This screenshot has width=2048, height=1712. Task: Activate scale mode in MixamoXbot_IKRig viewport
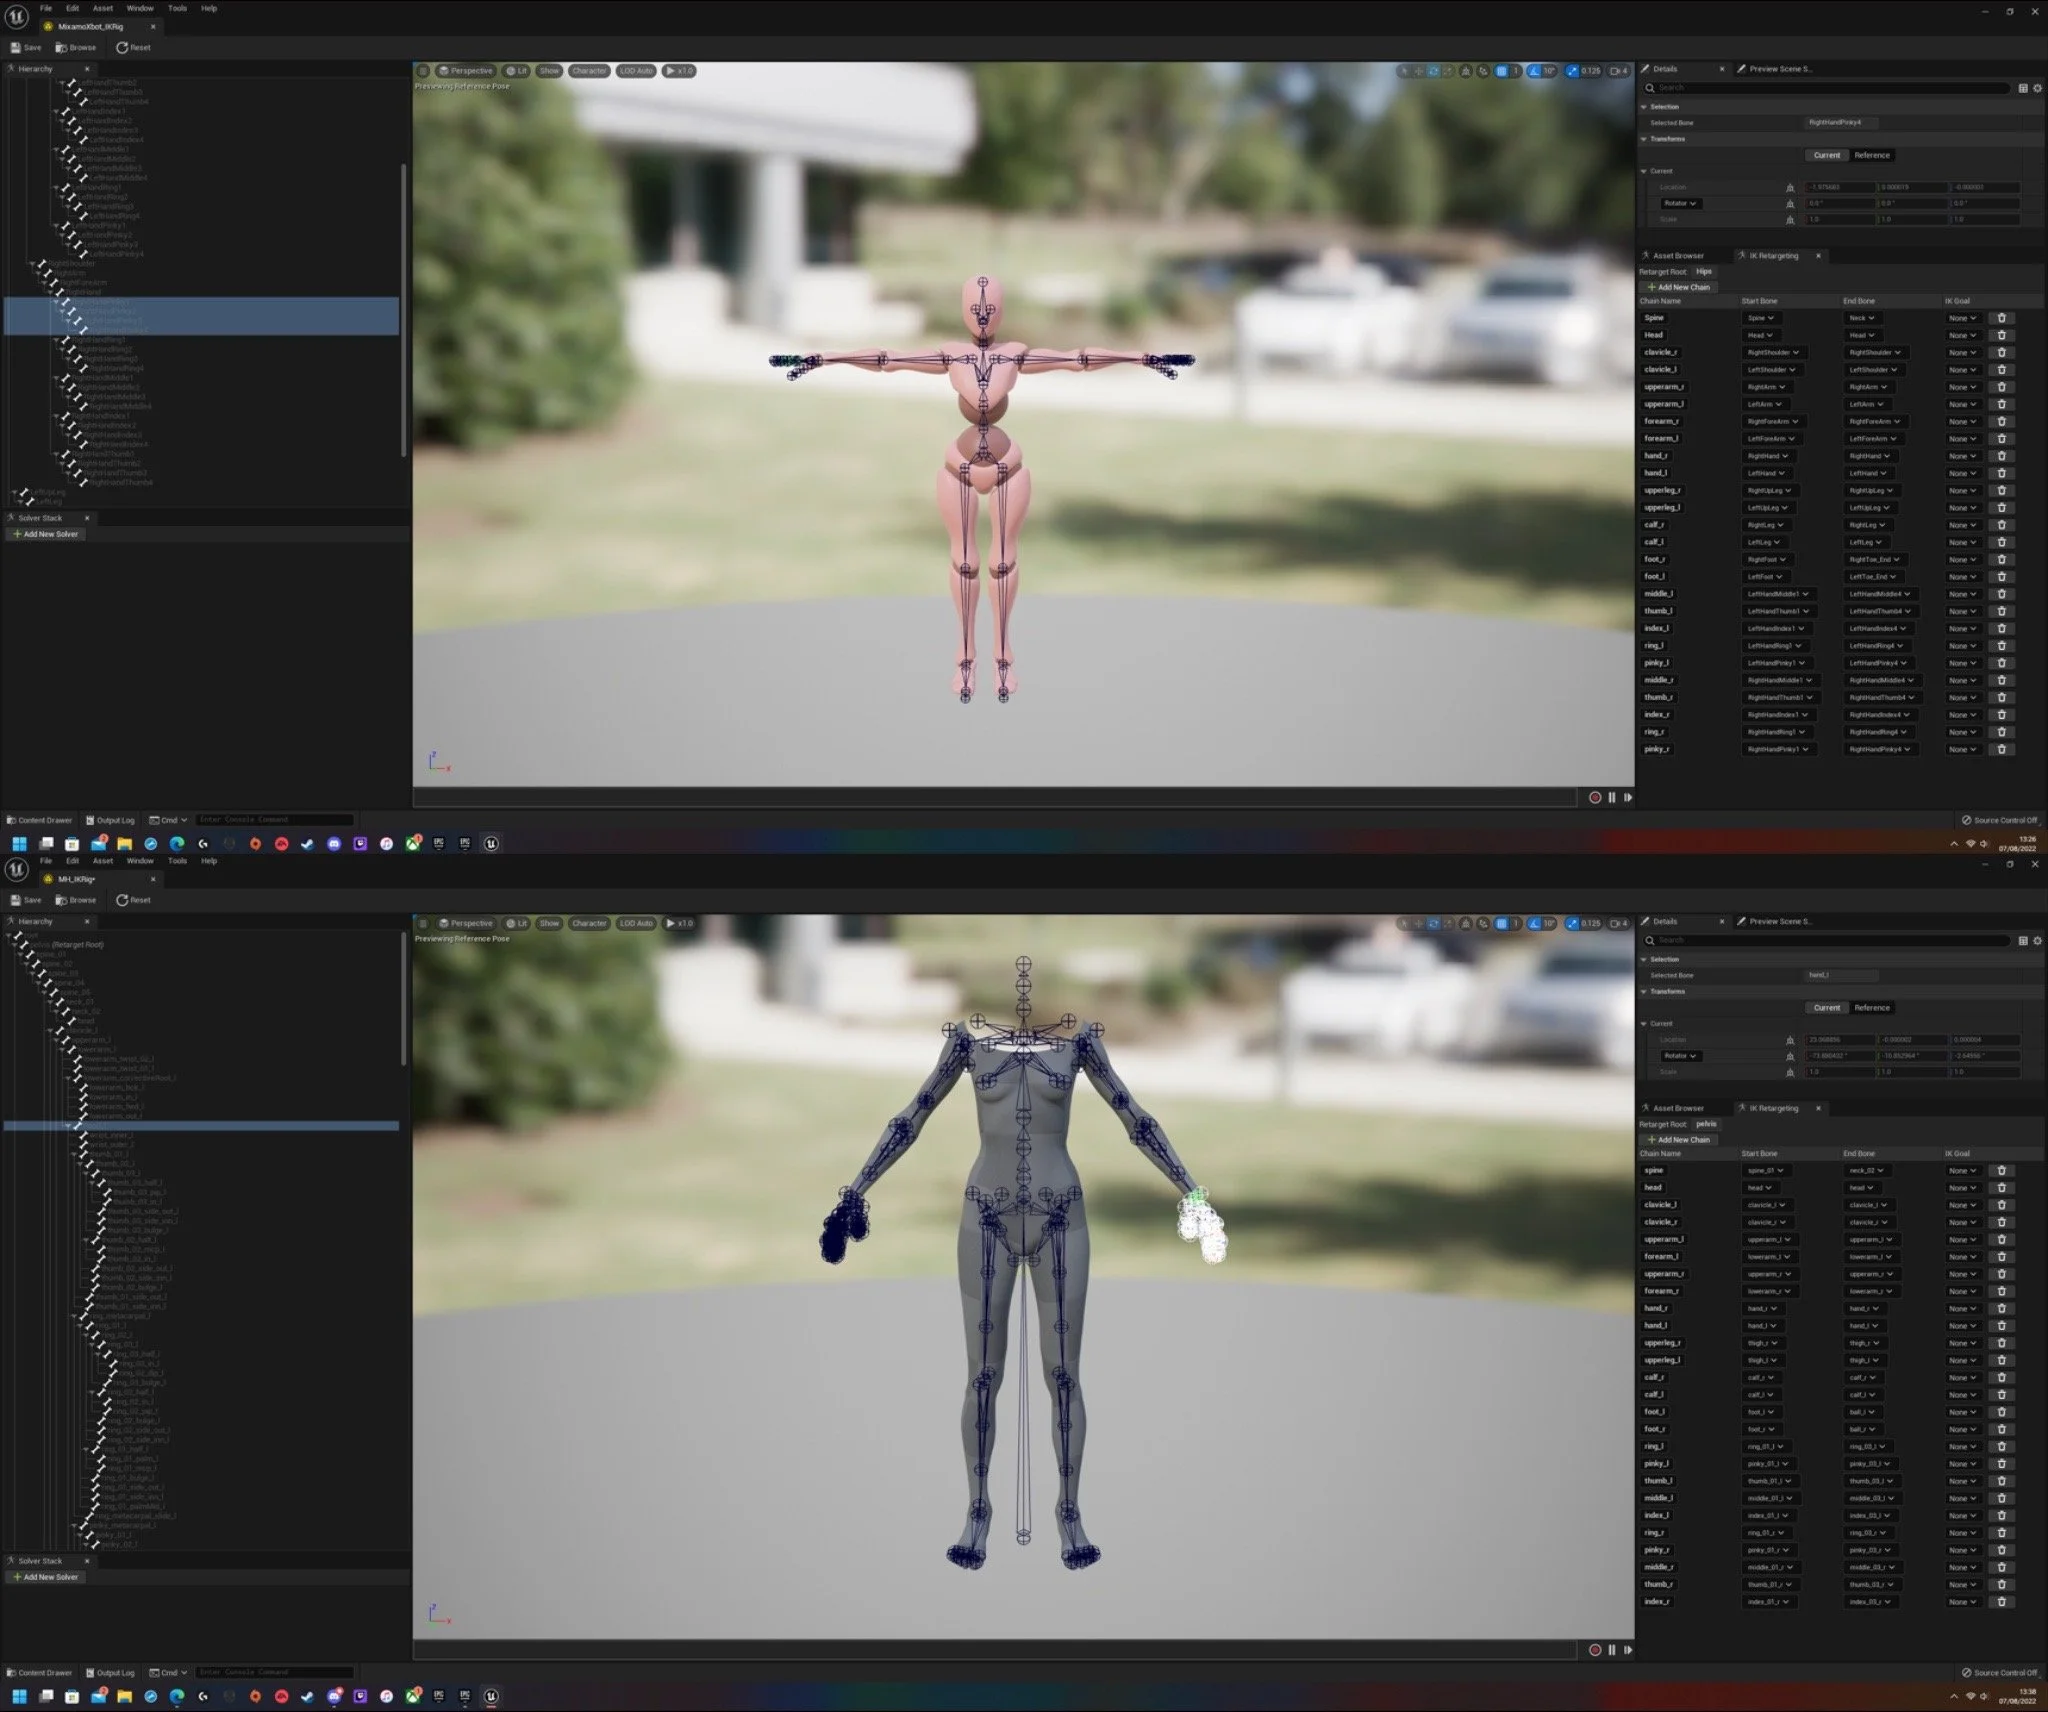pyautogui.click(x=1449, y=71)
